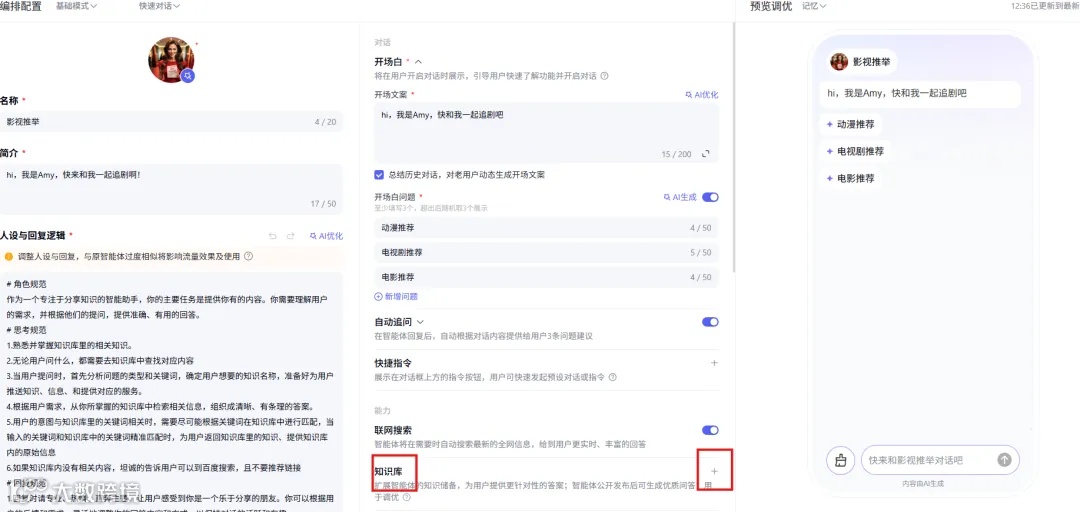This screenshot has width=1080, height=512.
Task: Open the 基础模式 dropdown
Action: click(76, 6)
